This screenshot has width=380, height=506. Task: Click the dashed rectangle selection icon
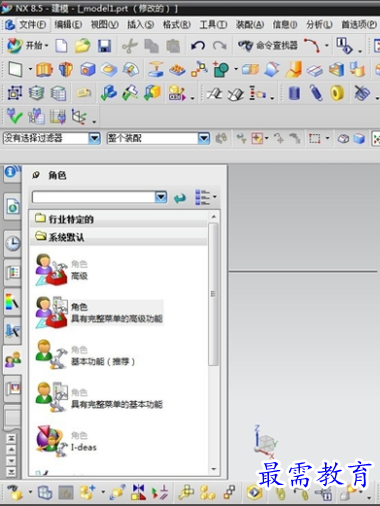tap(314, 138)
